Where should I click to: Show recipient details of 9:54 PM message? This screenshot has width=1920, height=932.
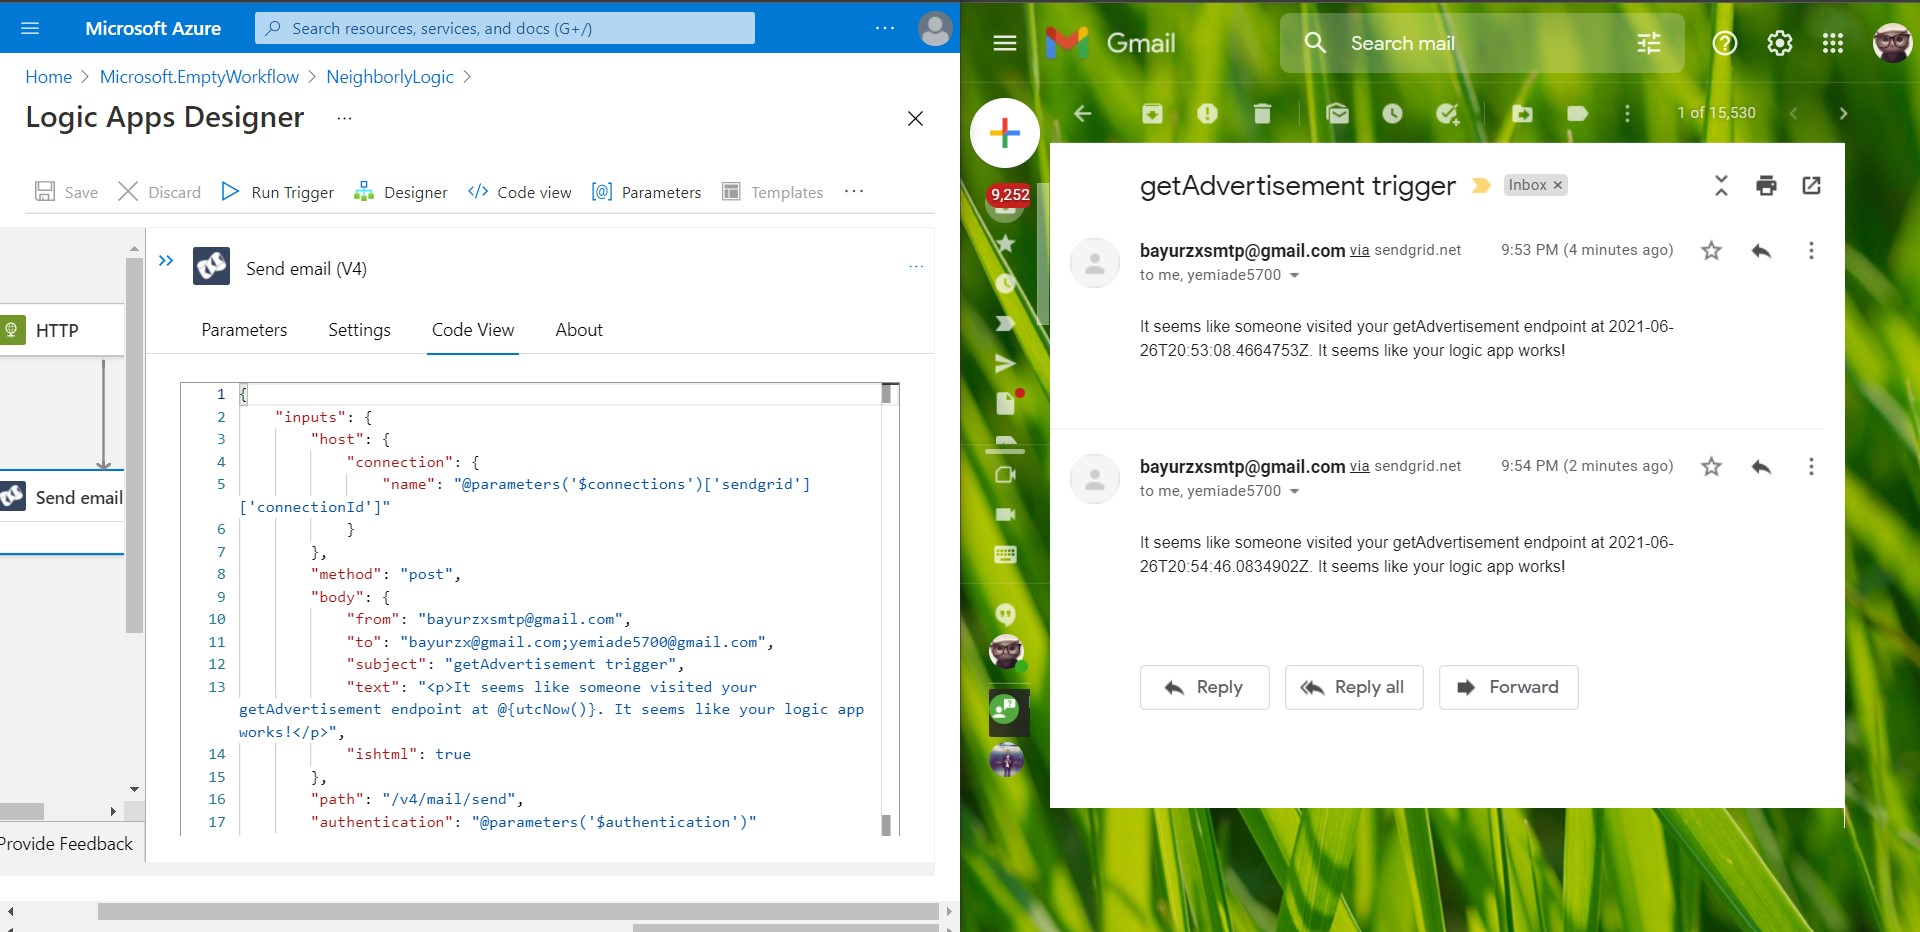tap(1294, 492)
